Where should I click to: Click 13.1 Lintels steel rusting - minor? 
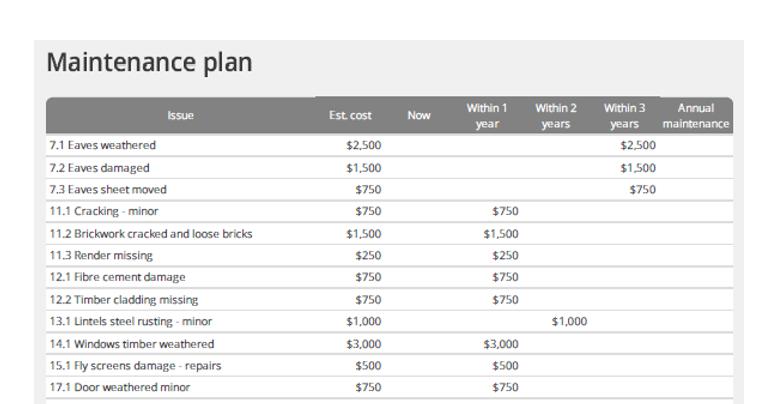[130, 321]
